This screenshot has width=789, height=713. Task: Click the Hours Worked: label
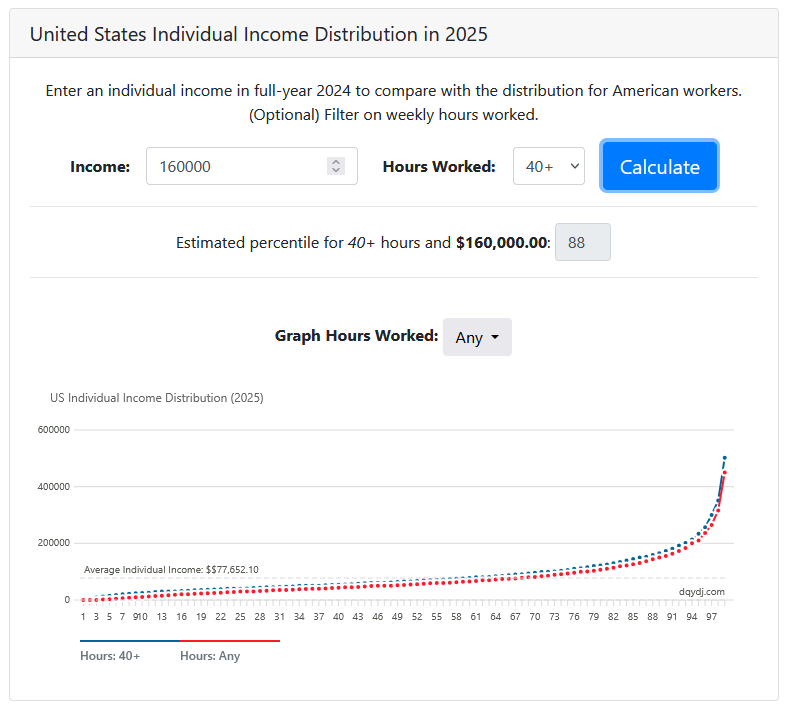pyautogui.click(x=439, y=167)
